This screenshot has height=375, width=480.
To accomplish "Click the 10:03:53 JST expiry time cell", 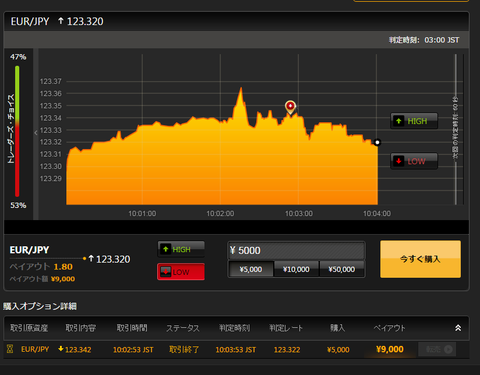I will pyautogui.click(x=236, y=349).
